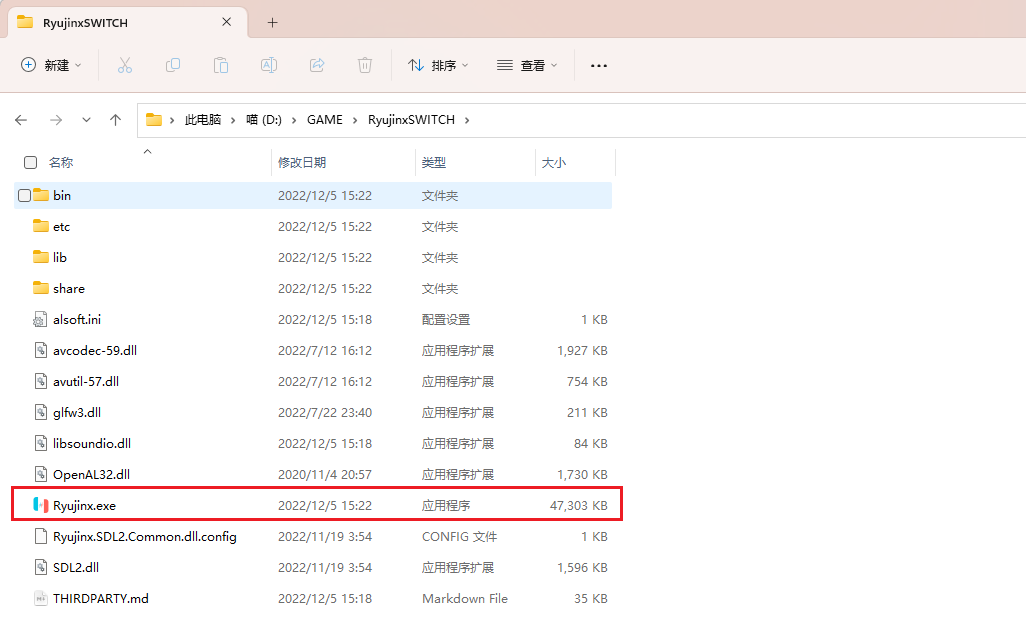Viewport: 1026px width, 620px height.
Task: Select the Ryujinx.SDL2.Common.dll.config file name
Action: pos(145,536)
